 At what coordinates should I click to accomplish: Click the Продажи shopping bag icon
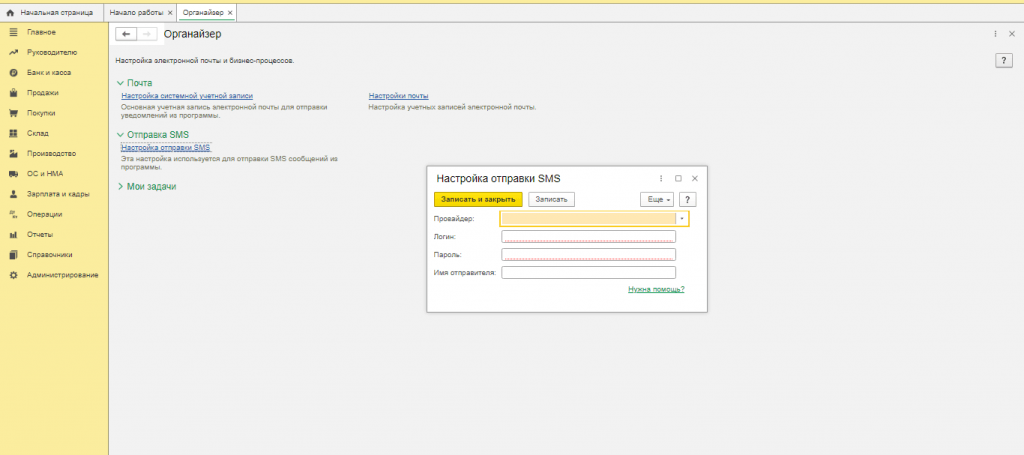pos(13,93)
